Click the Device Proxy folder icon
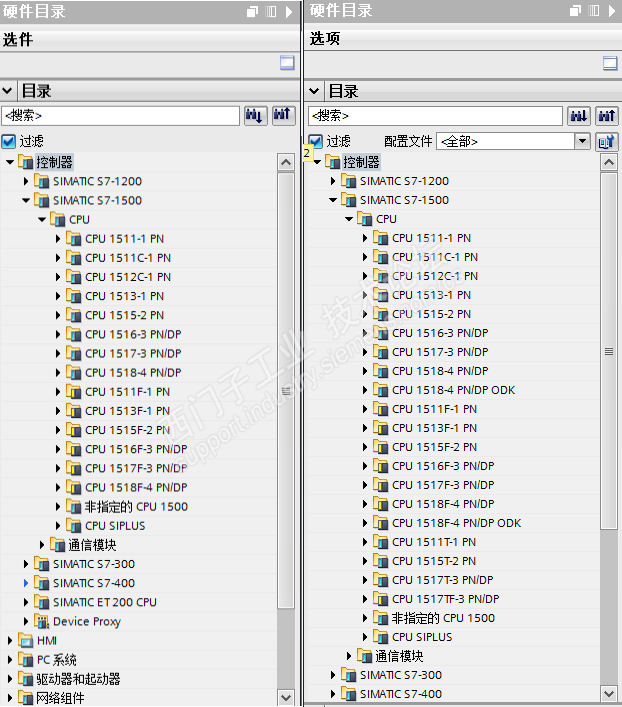The image size is (622, 707). point(41,621)
